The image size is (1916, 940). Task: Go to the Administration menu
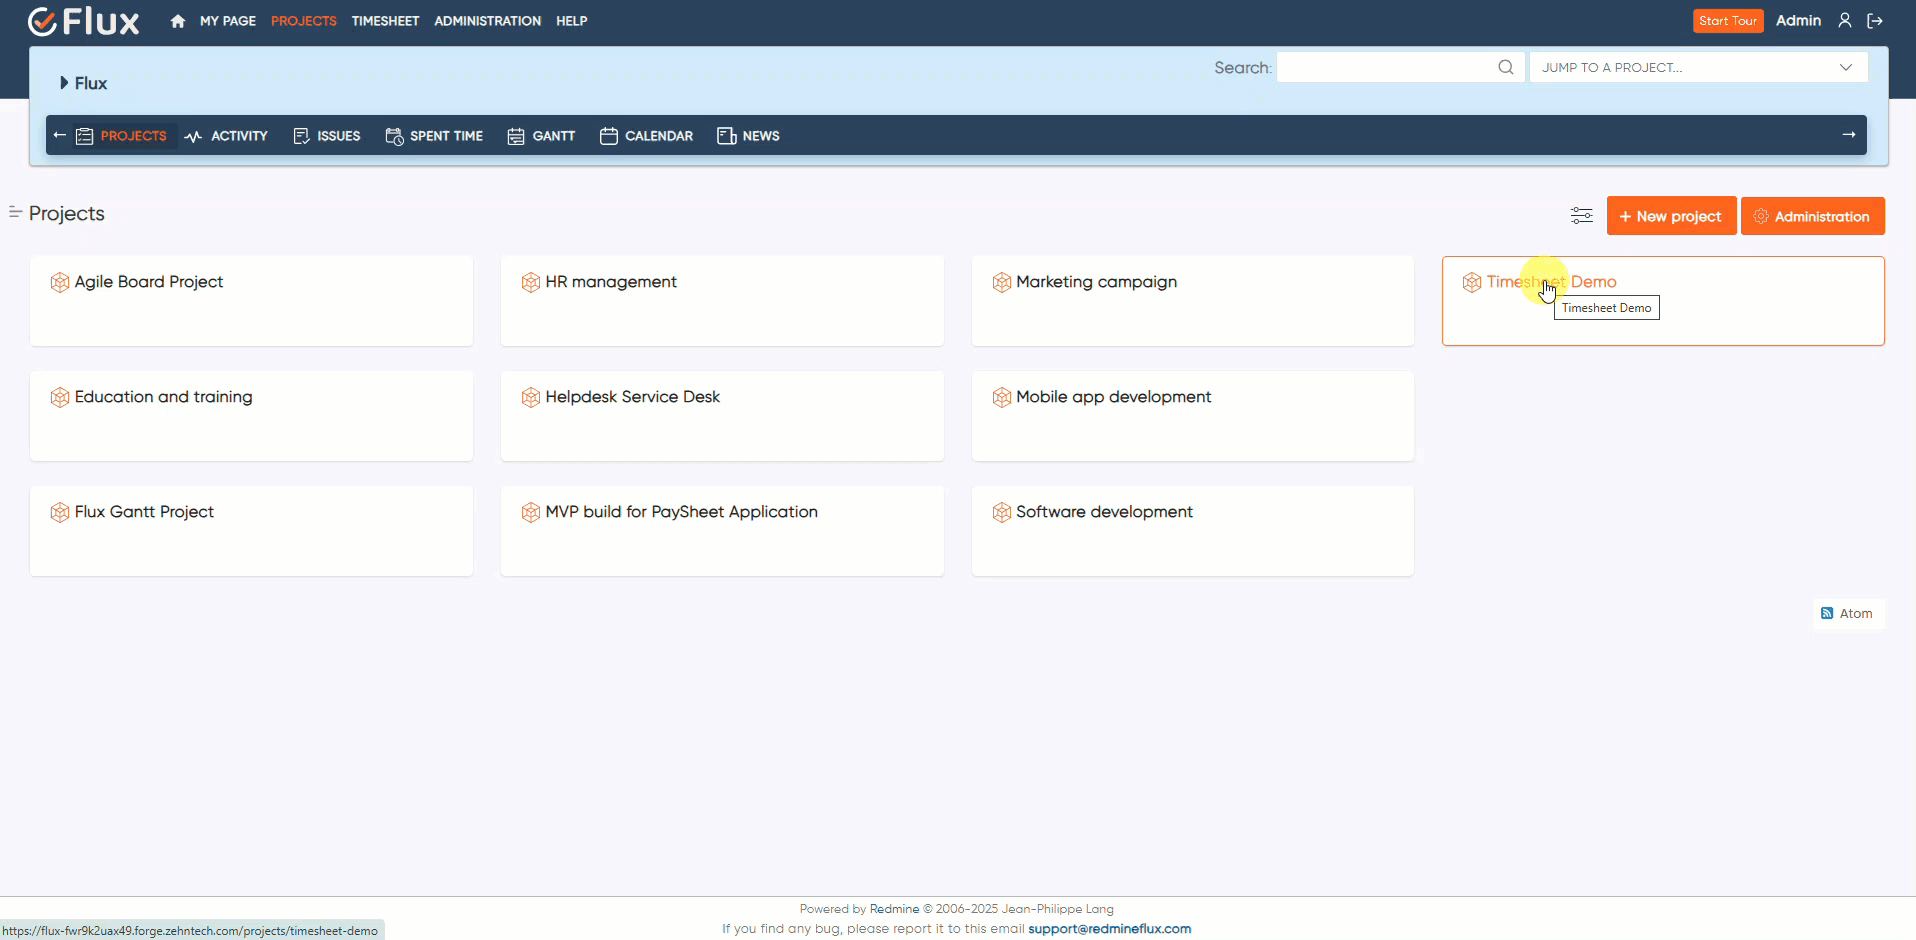point(487,20)
